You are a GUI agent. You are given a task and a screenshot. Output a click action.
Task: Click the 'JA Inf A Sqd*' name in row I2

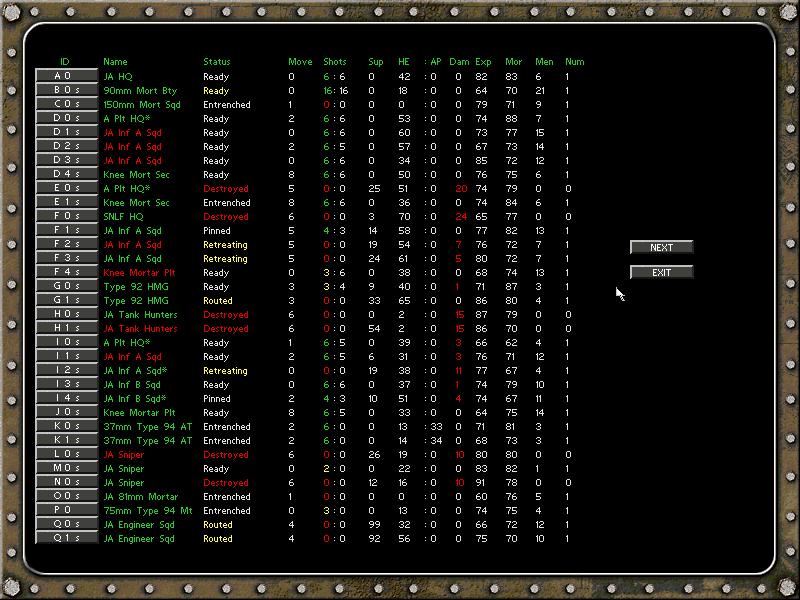pyautogui.click(x=135, y=371)
